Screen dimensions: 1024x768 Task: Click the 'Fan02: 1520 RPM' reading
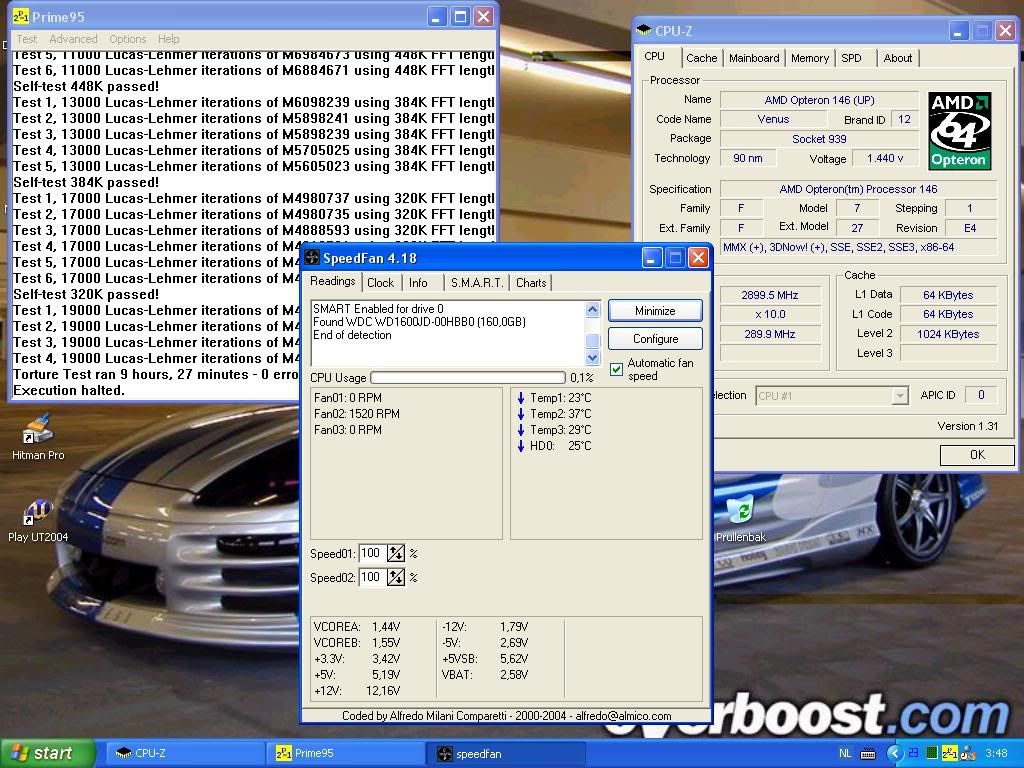(x=357, y=414)
